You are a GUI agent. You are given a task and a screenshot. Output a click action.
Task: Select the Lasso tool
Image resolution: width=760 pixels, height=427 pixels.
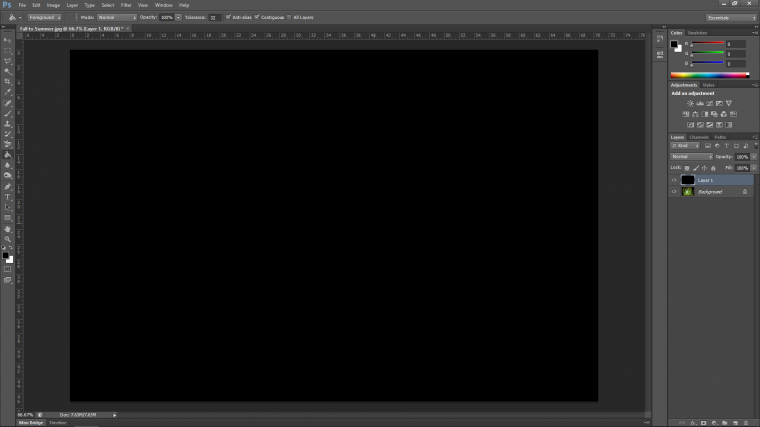pos(7,61)
